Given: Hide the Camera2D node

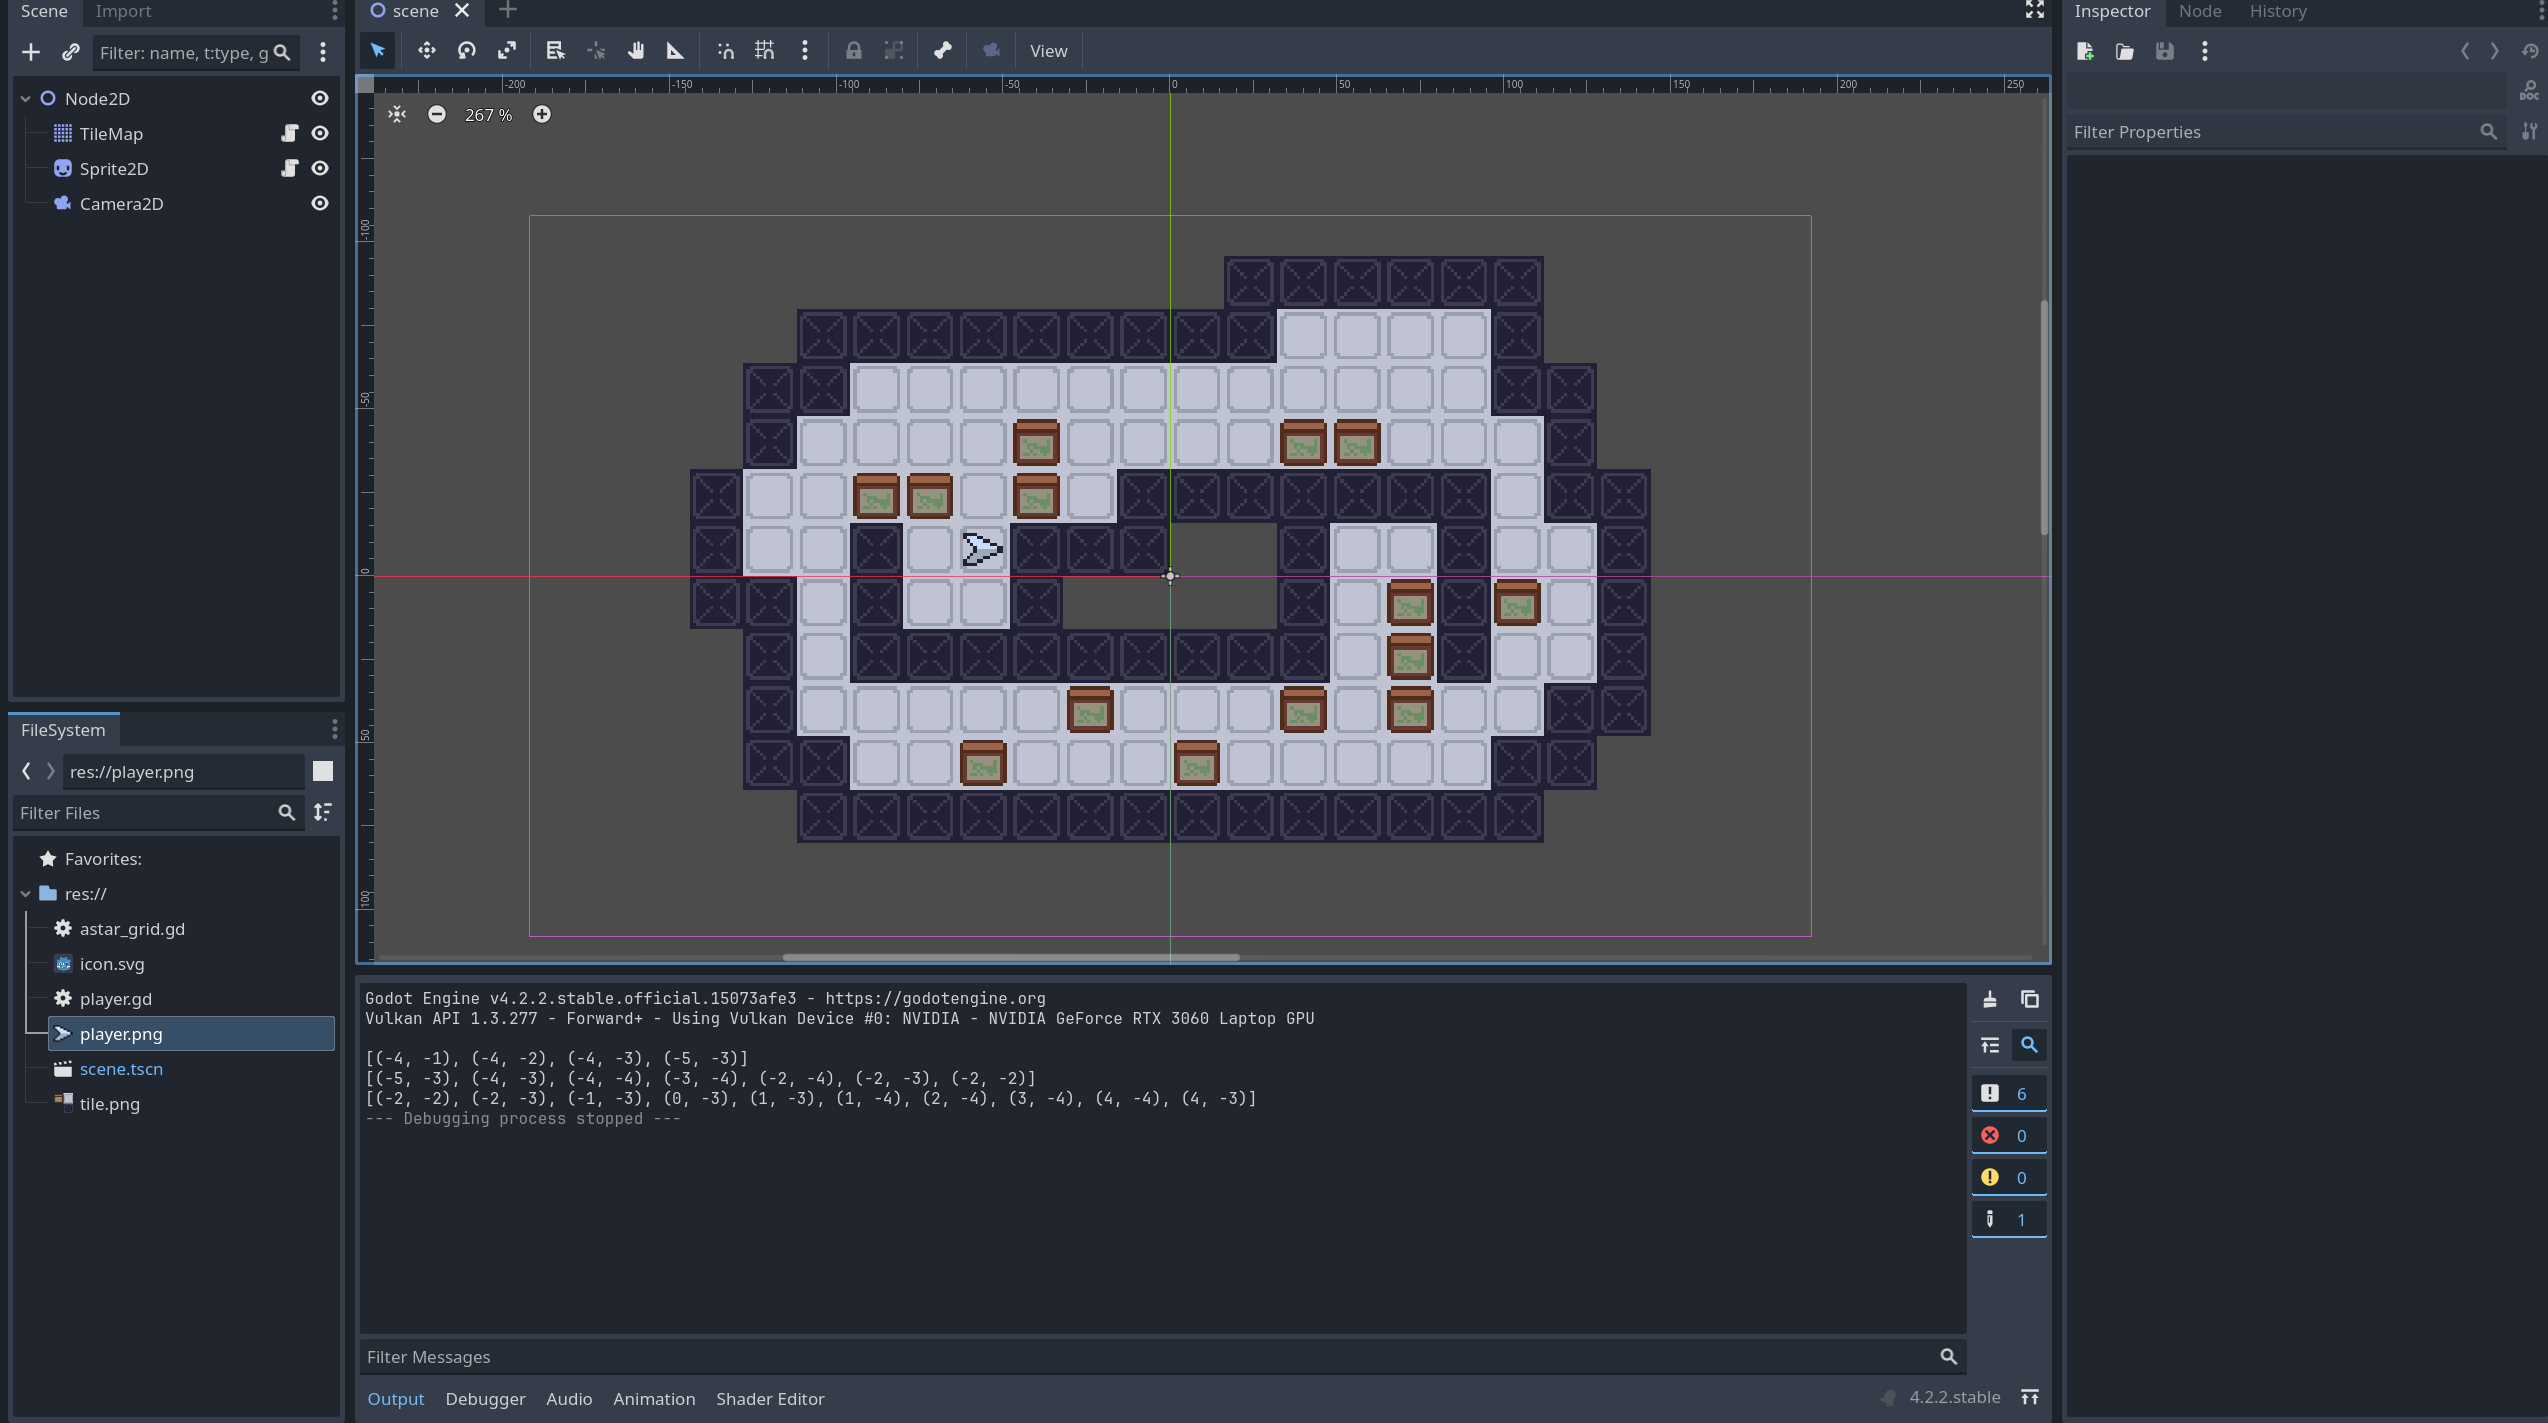Looking at the screenshot, I should tap(320, 203).
